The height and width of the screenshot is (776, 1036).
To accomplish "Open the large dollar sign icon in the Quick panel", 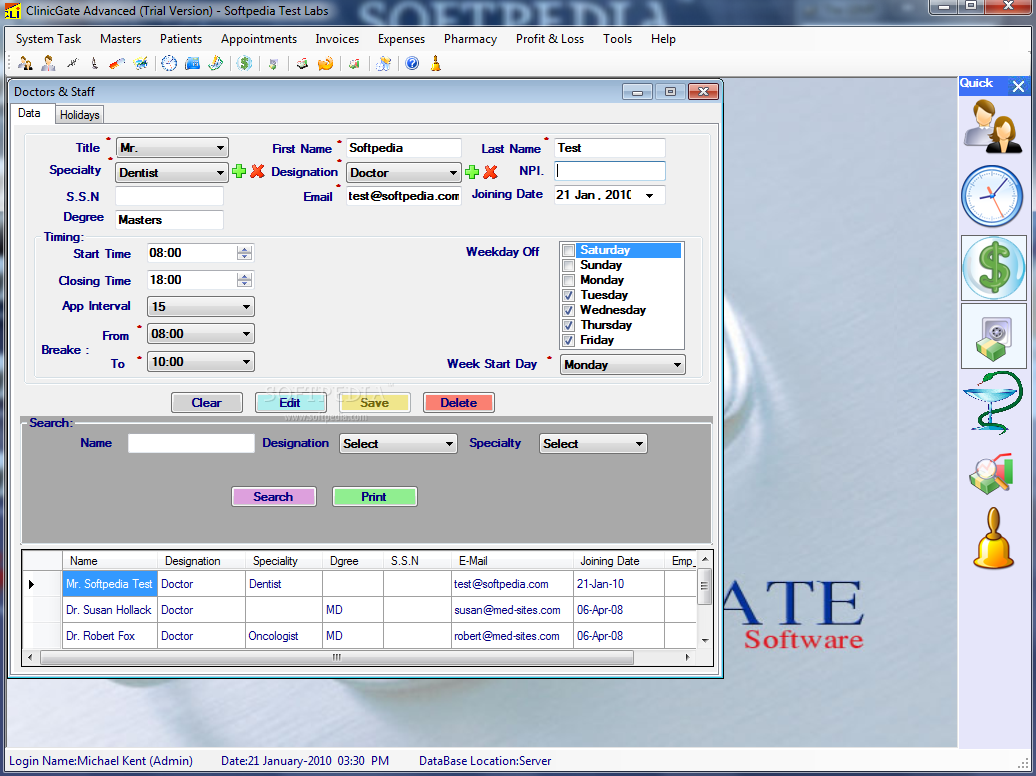I will (x=994, y=268).
